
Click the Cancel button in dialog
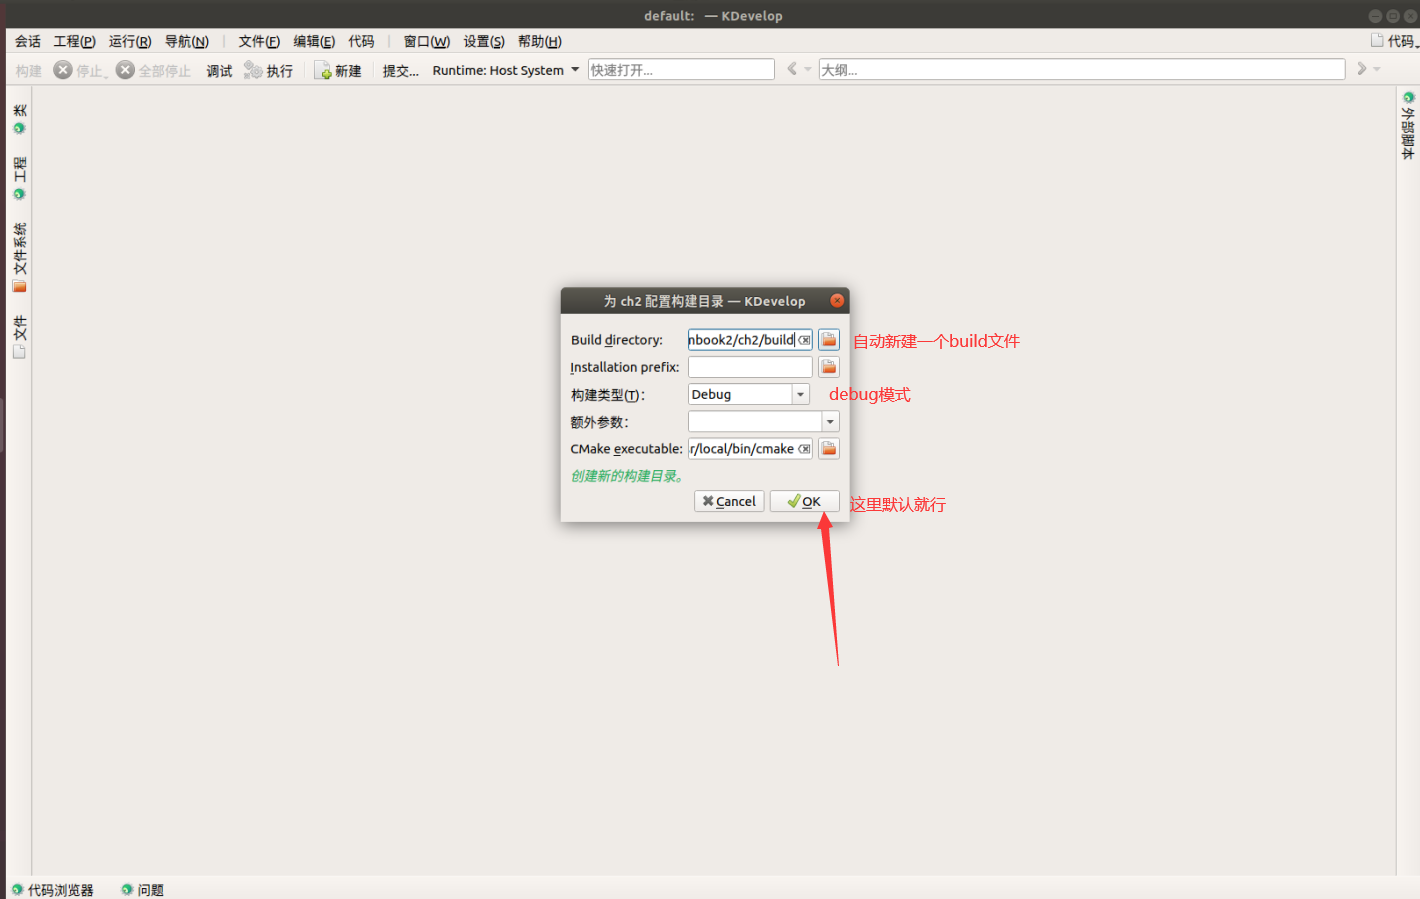click(x=729, y=501)
